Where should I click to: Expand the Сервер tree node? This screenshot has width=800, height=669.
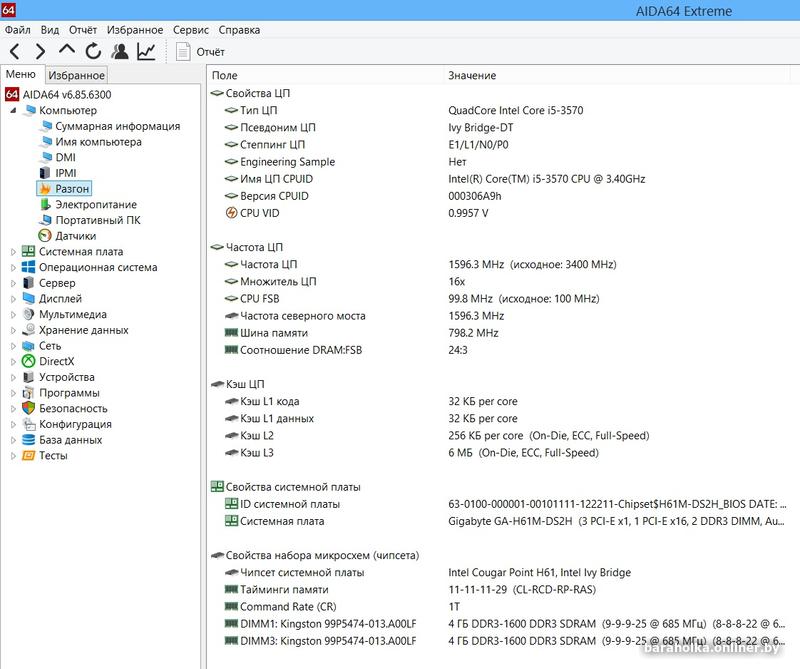click(x=13, y=283)
